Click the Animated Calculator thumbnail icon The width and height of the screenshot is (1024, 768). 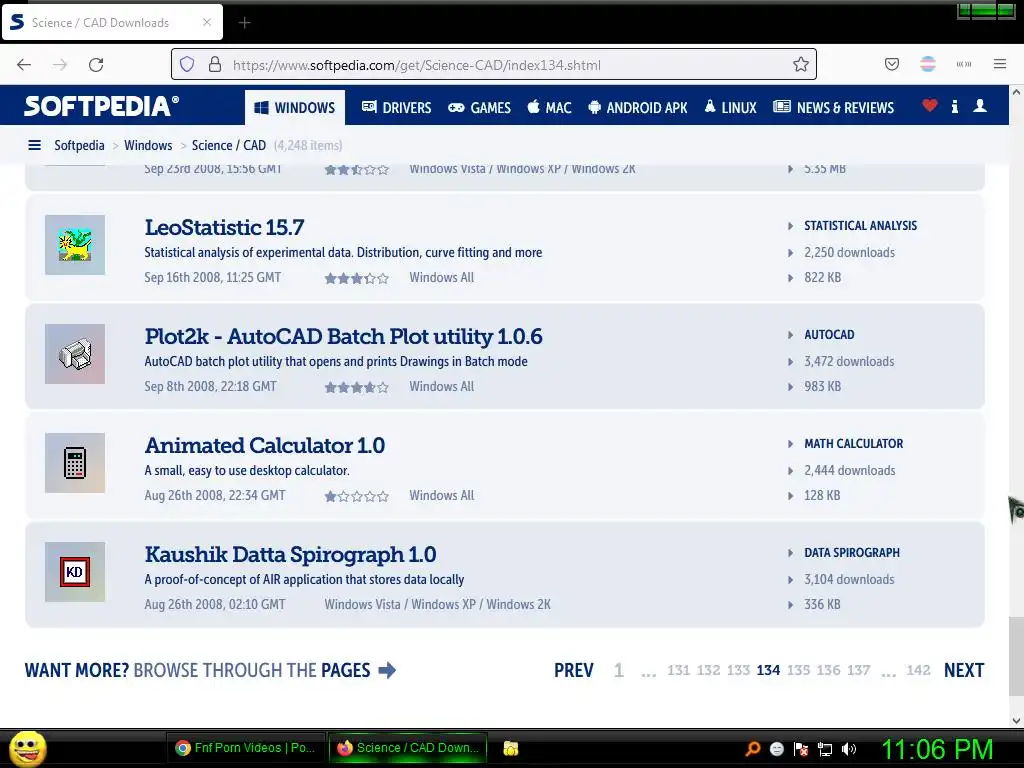(x=75, y=463)
